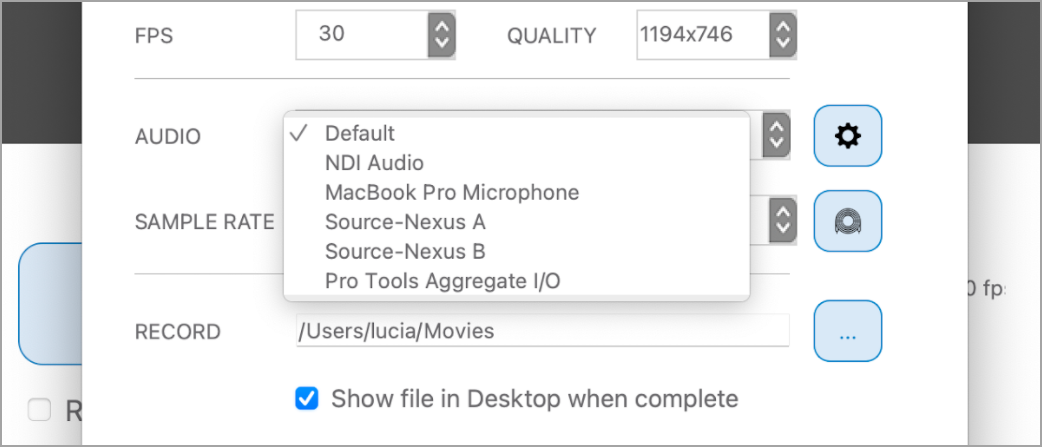This screenshot has width=1042, height=447.
Task: Select Default audio option
Action: point(360,133)
